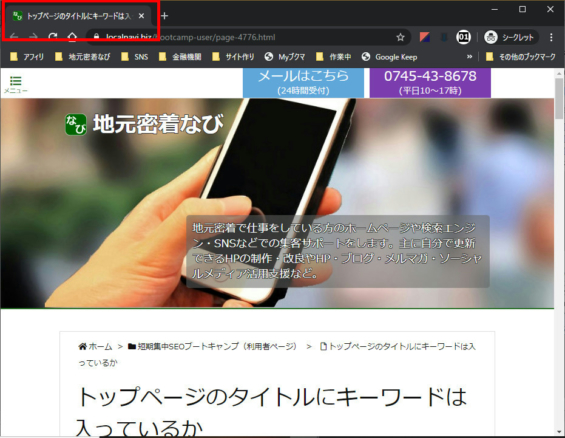Image resolution: width=565 pixels, height=438 pixels.
Task: Open the サイト作り bookmark folder
Action: click(x=233, y=57)
